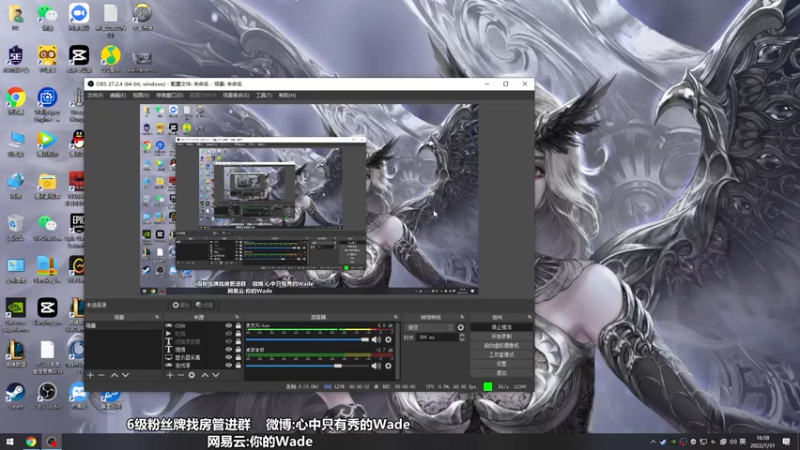This screenshot has width=800, height=450.
Task: Toggle lock on the last source row
Action: pyautogui.click(x=238, y=365)
